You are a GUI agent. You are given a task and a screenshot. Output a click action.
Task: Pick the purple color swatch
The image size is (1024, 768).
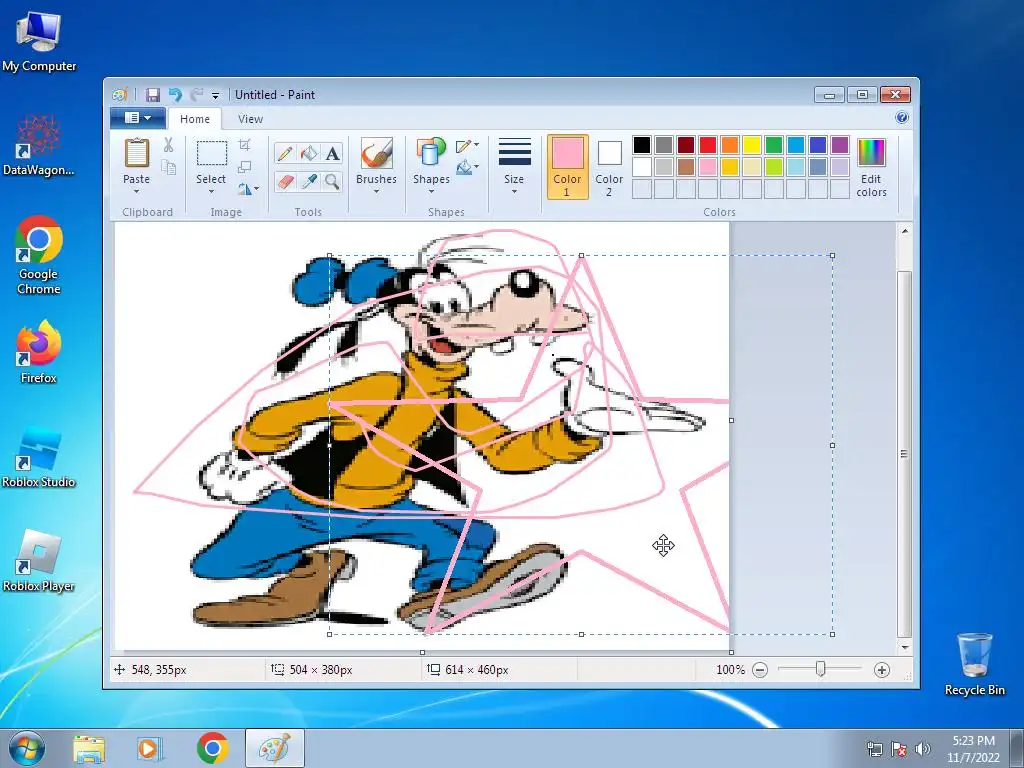840,144
